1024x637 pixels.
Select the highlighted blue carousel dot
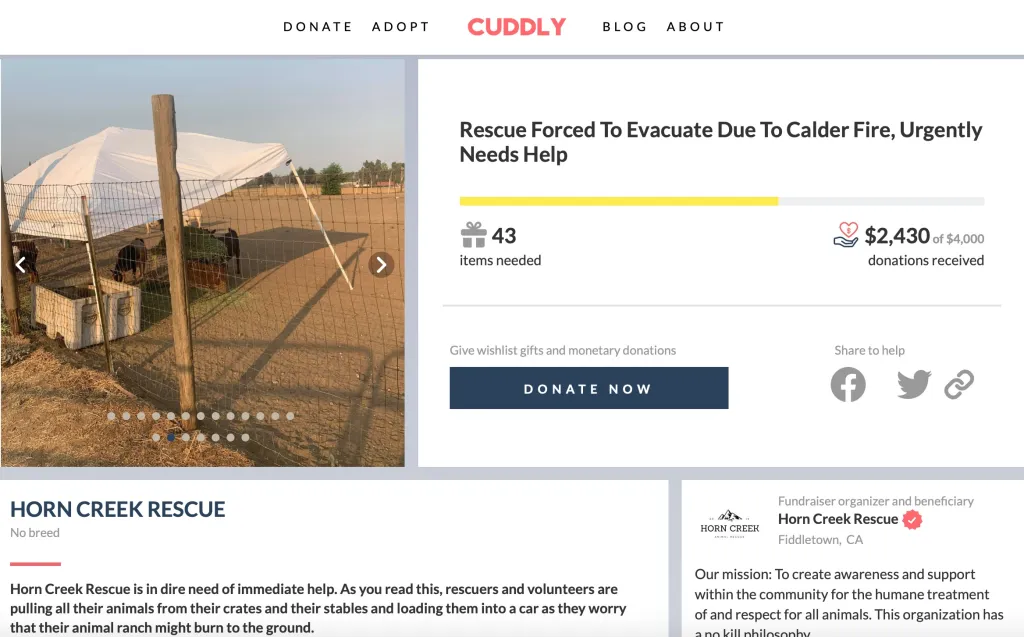click(171, 437)
